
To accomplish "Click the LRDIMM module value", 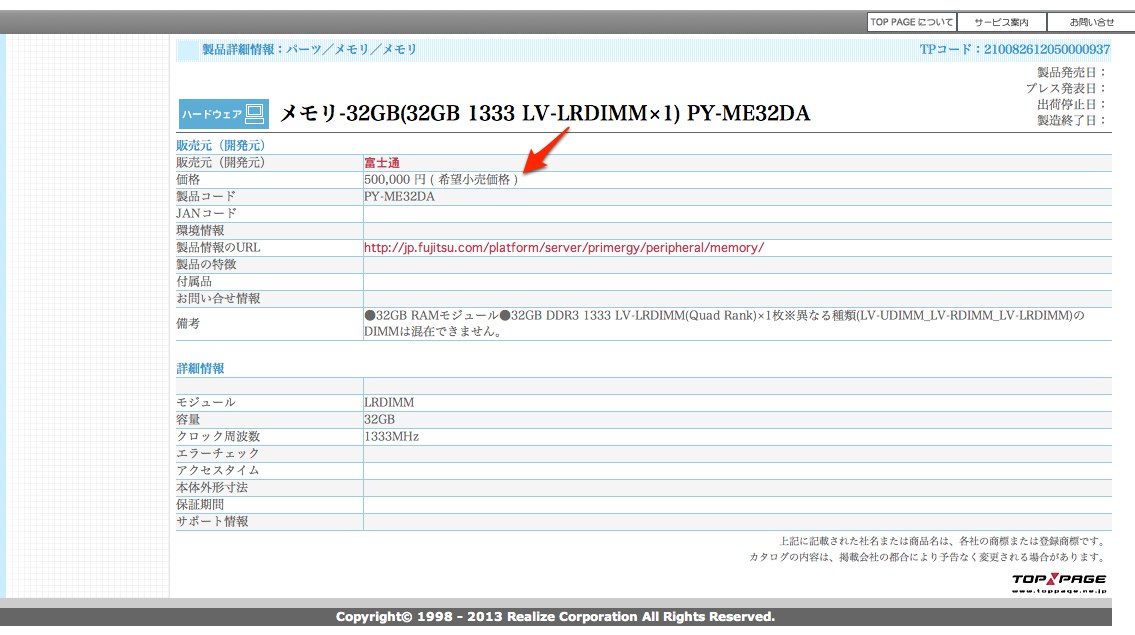I will [389, 403].
